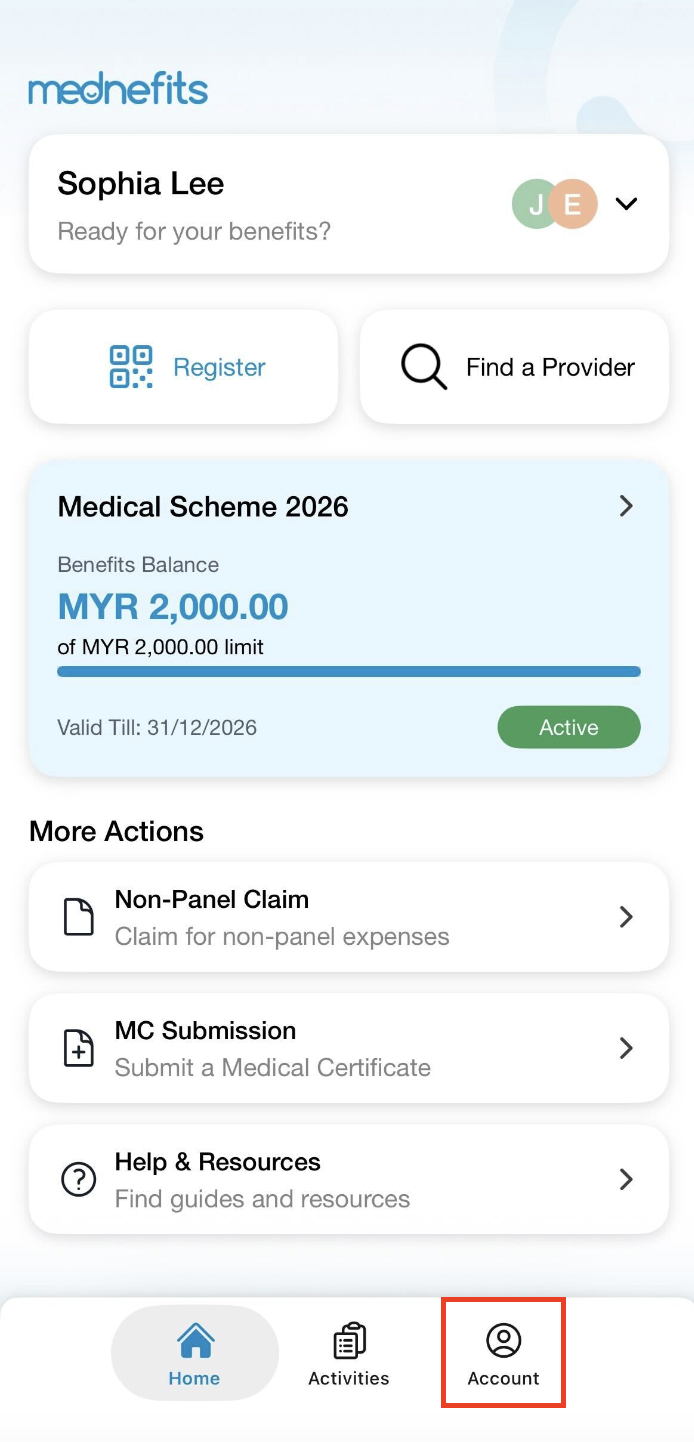Open MC Submission using right chevron
The height and width of the screenshot is (1442, 694).
(x=626, y=1048)
